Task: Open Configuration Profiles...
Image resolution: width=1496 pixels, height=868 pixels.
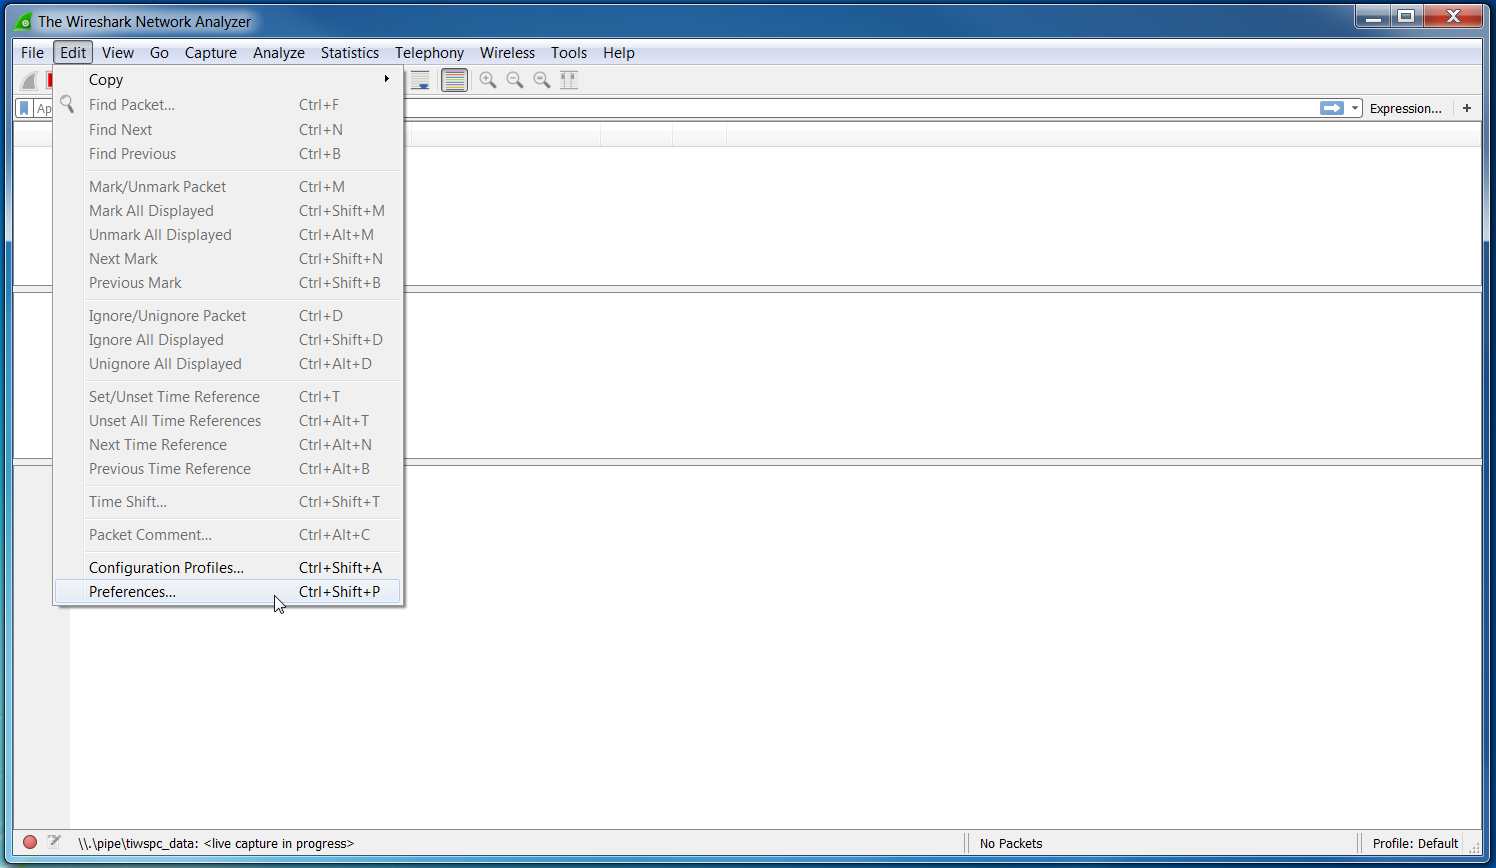Action: coord(229,568)
